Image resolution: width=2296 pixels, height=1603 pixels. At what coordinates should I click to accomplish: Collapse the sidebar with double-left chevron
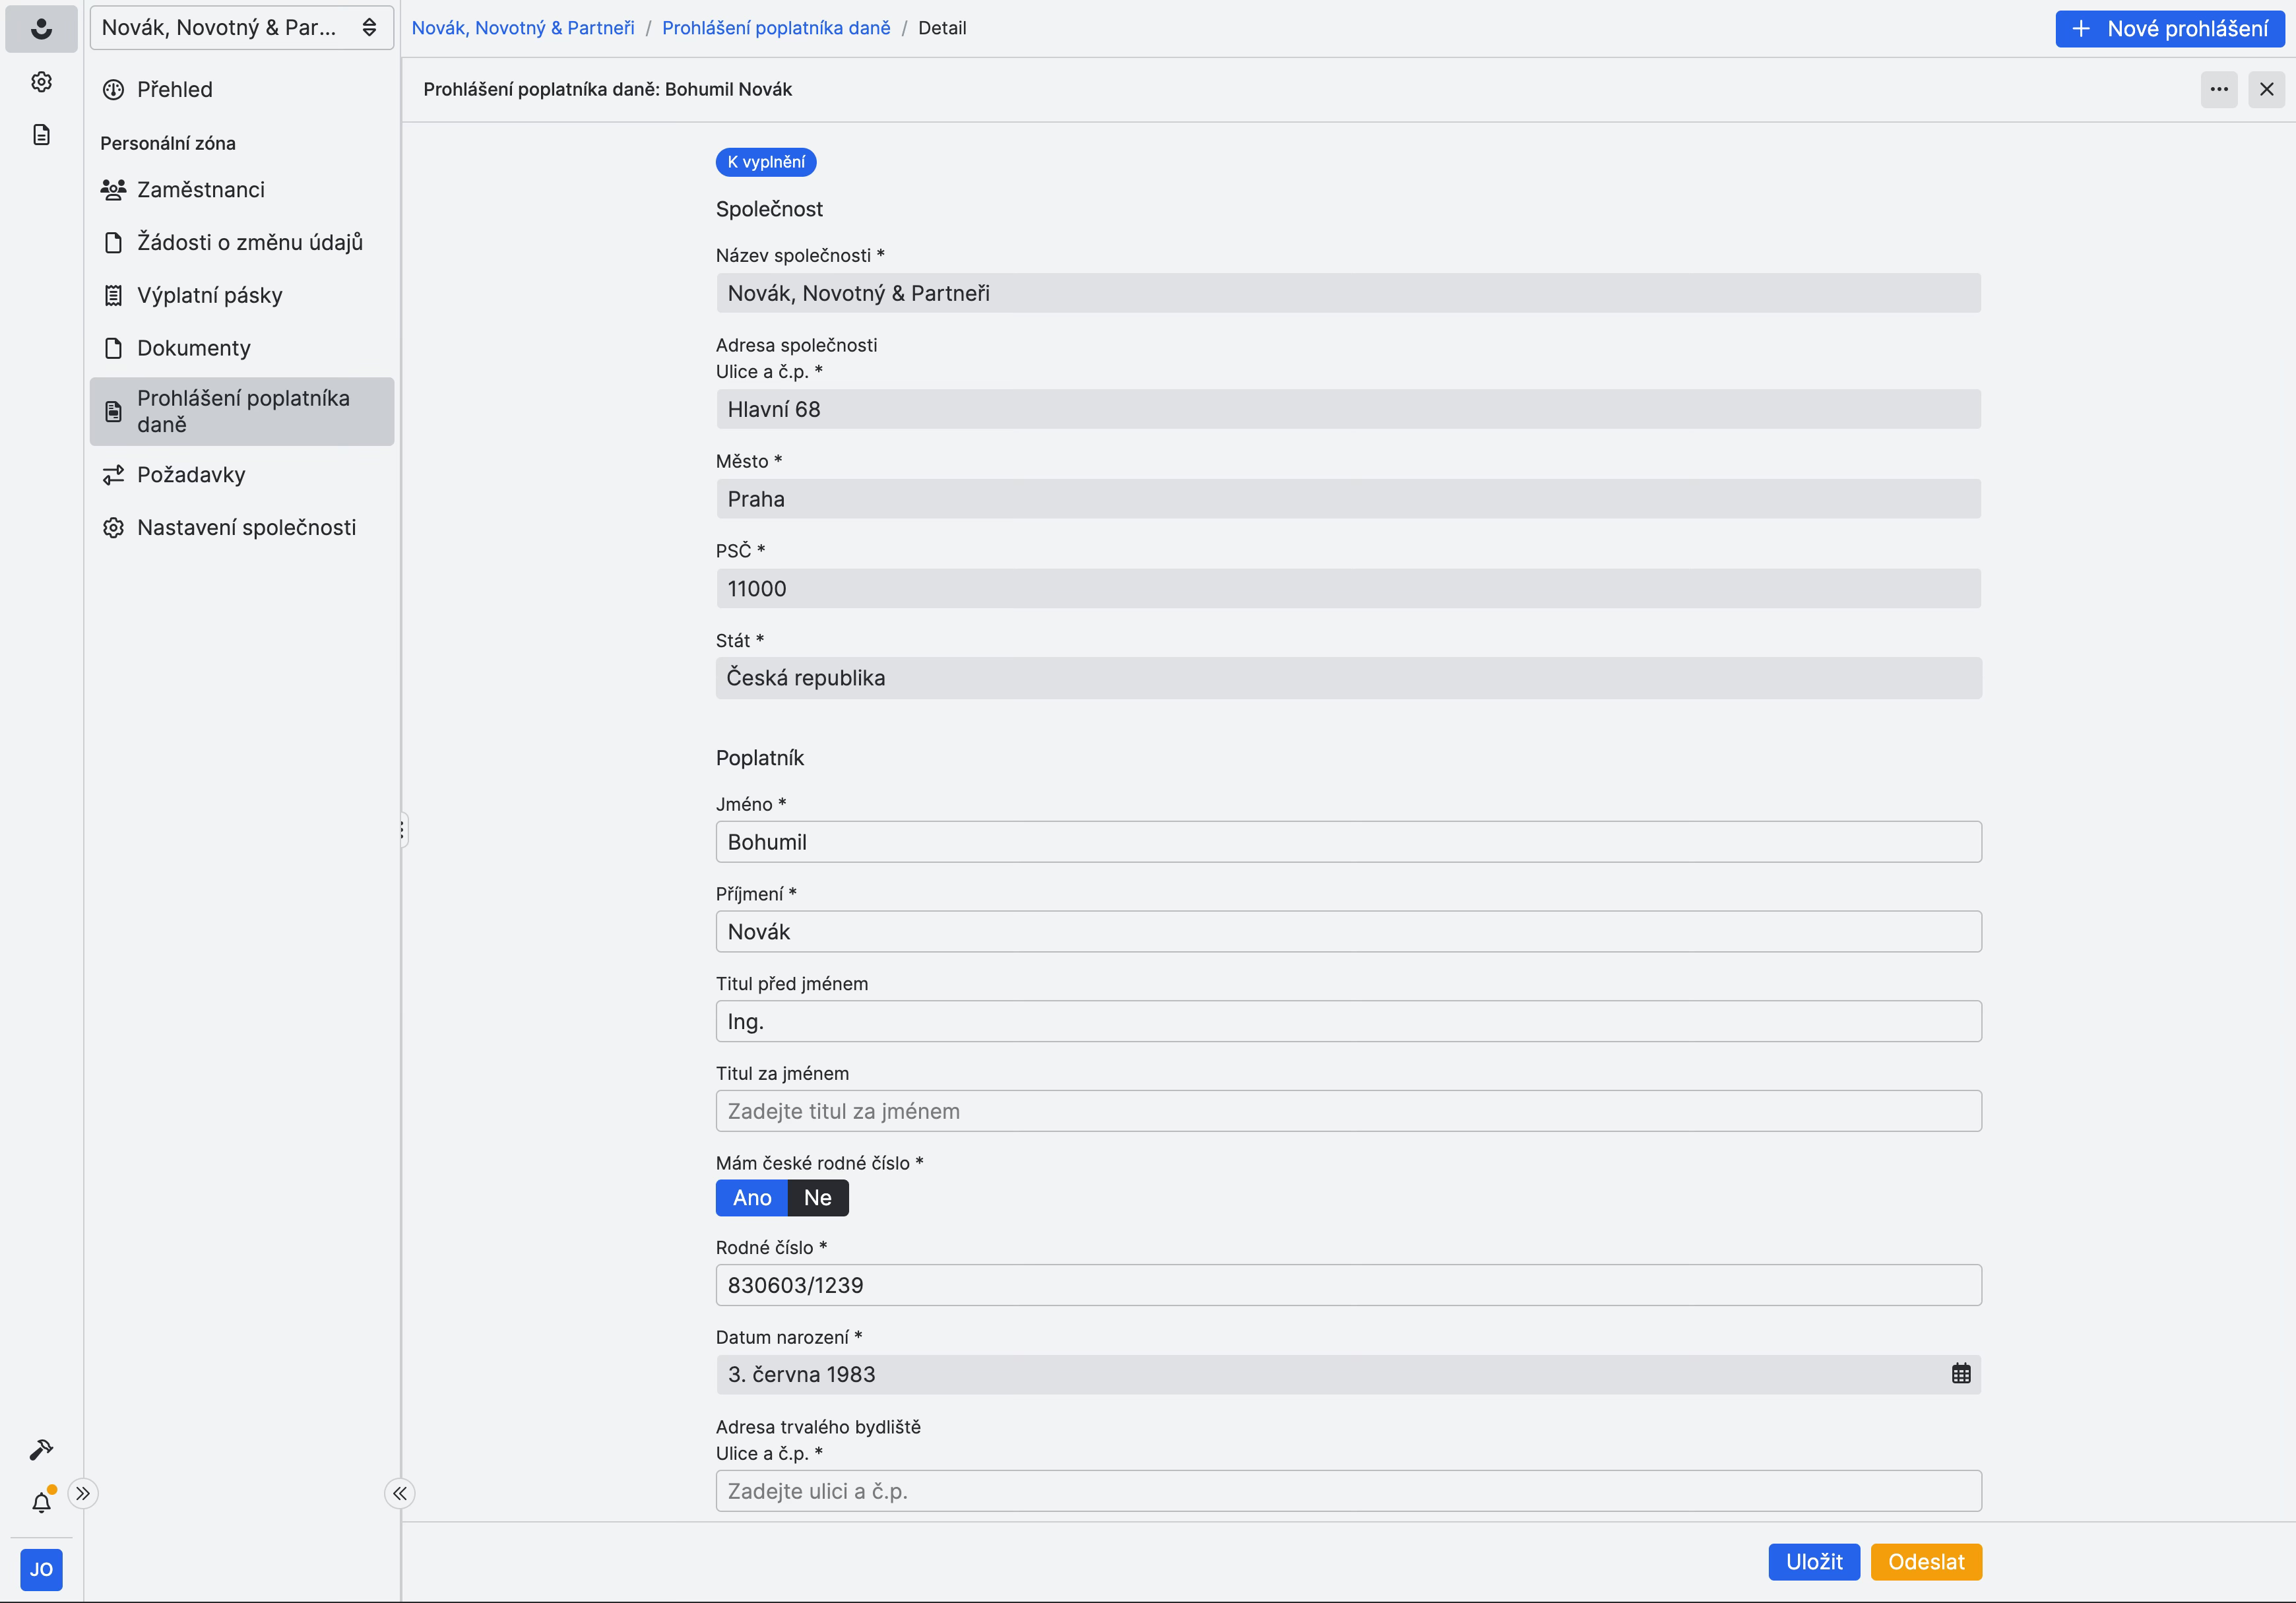[399, 1493]
